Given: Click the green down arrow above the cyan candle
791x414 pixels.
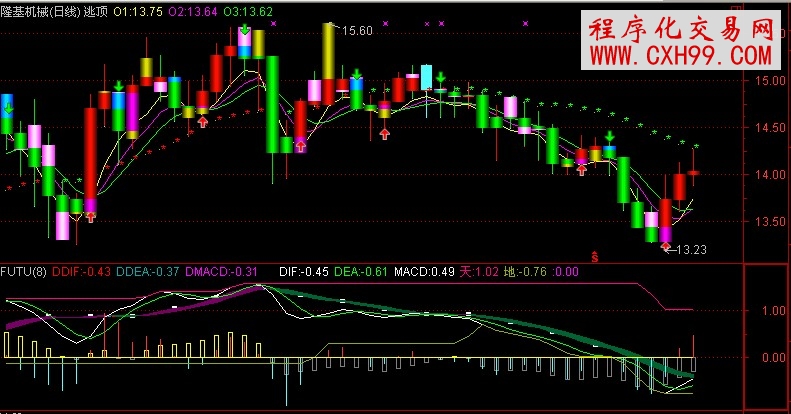Looking at the screenshot, I should pyautogui.click(x=441, y=76).
